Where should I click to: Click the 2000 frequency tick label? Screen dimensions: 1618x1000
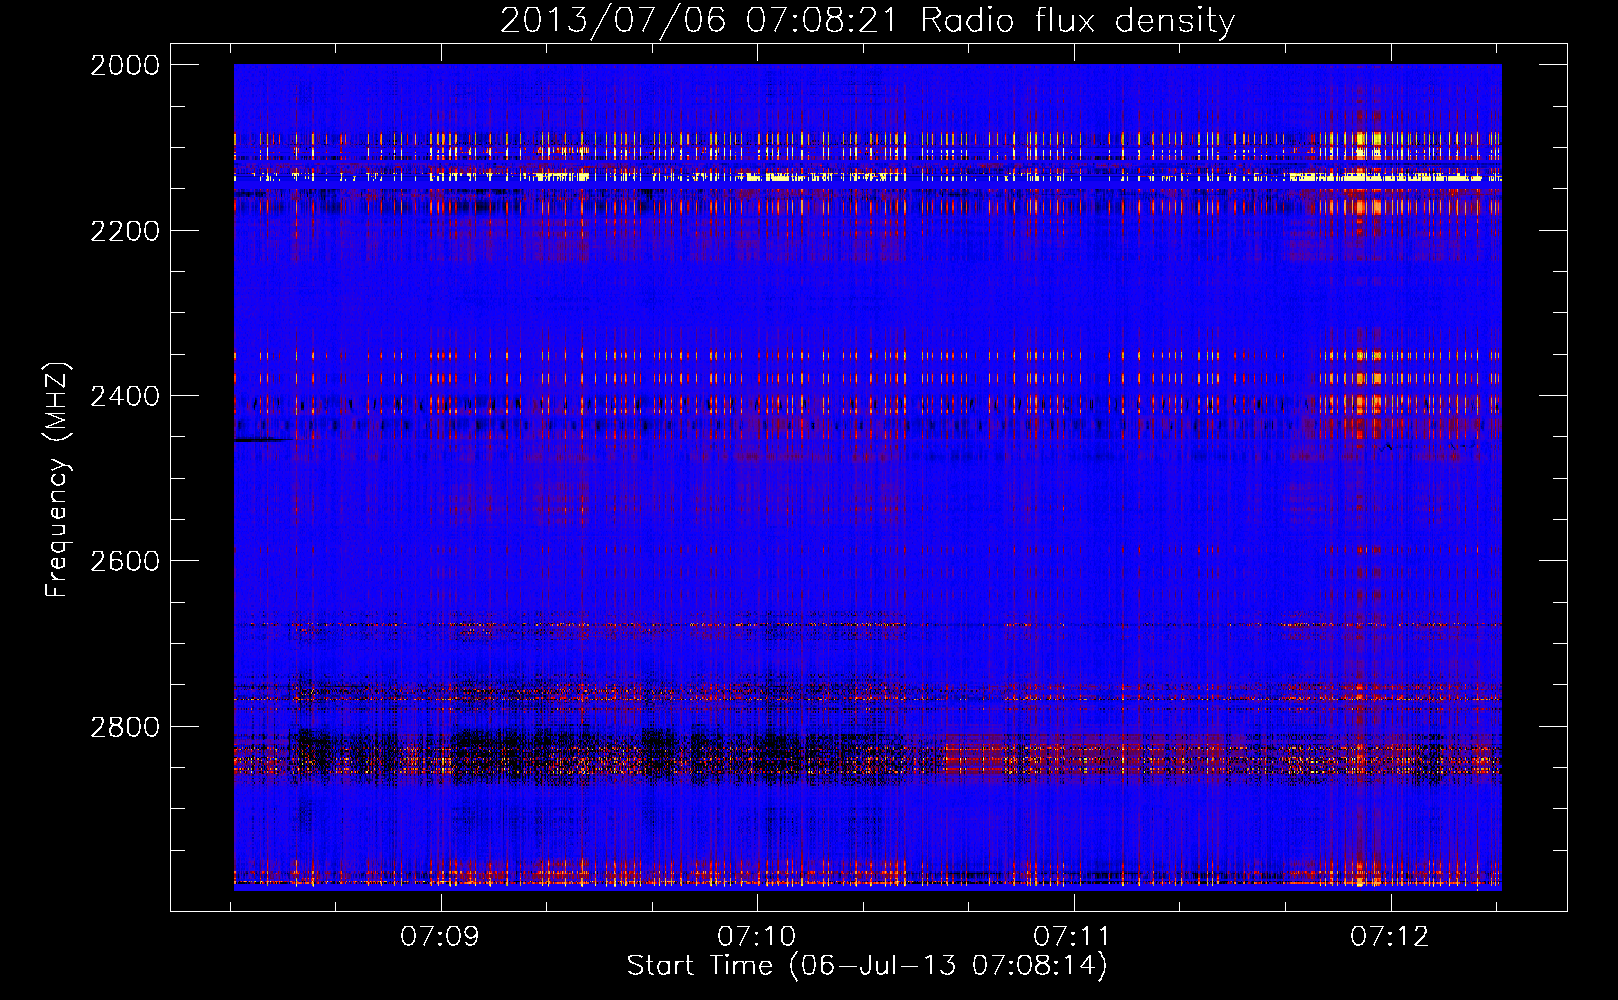pos(125,65)
